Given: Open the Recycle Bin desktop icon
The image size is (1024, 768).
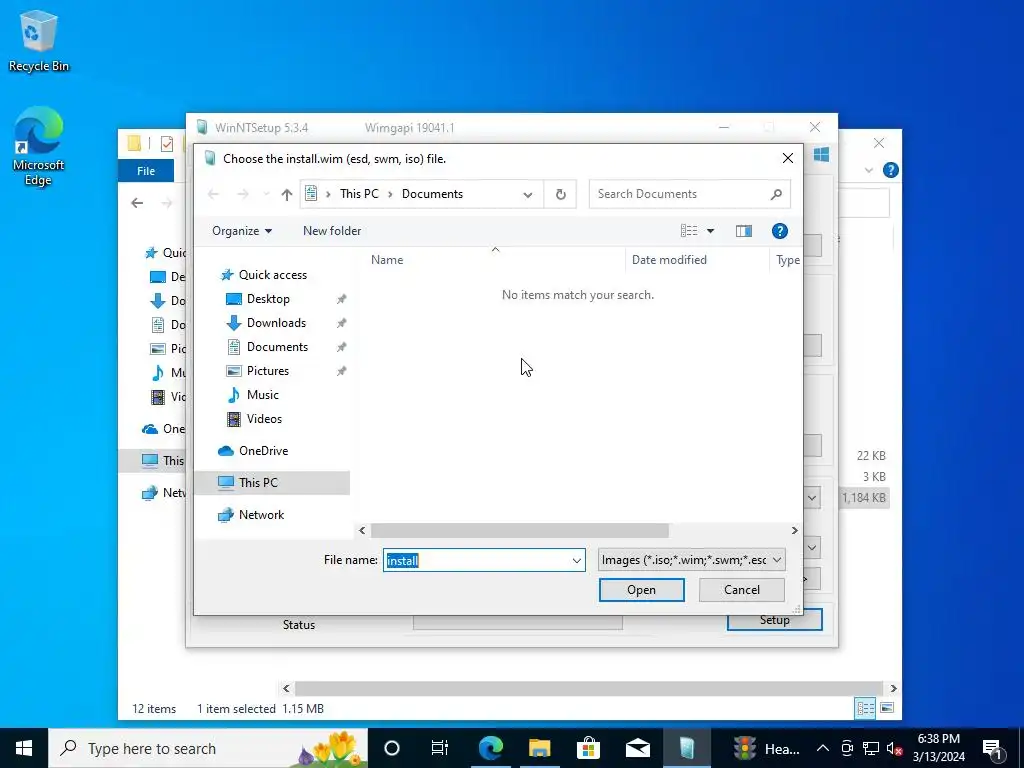Looking at the screenshot, I should (39, 40).
